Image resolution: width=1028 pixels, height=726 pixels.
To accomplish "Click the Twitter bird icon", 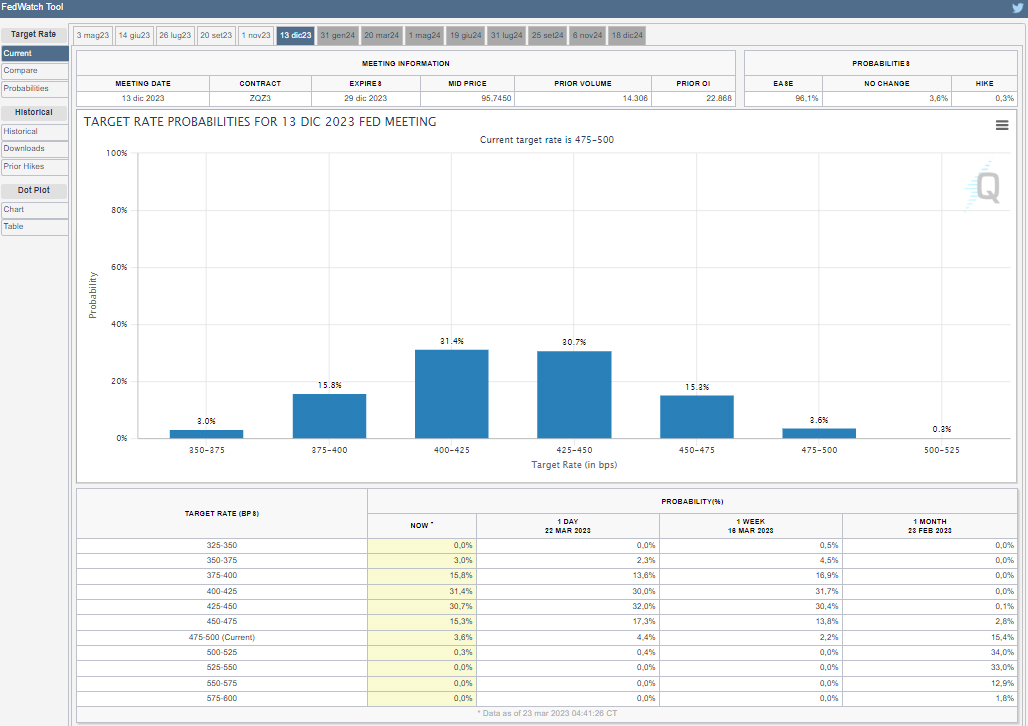I will 1017,7.
